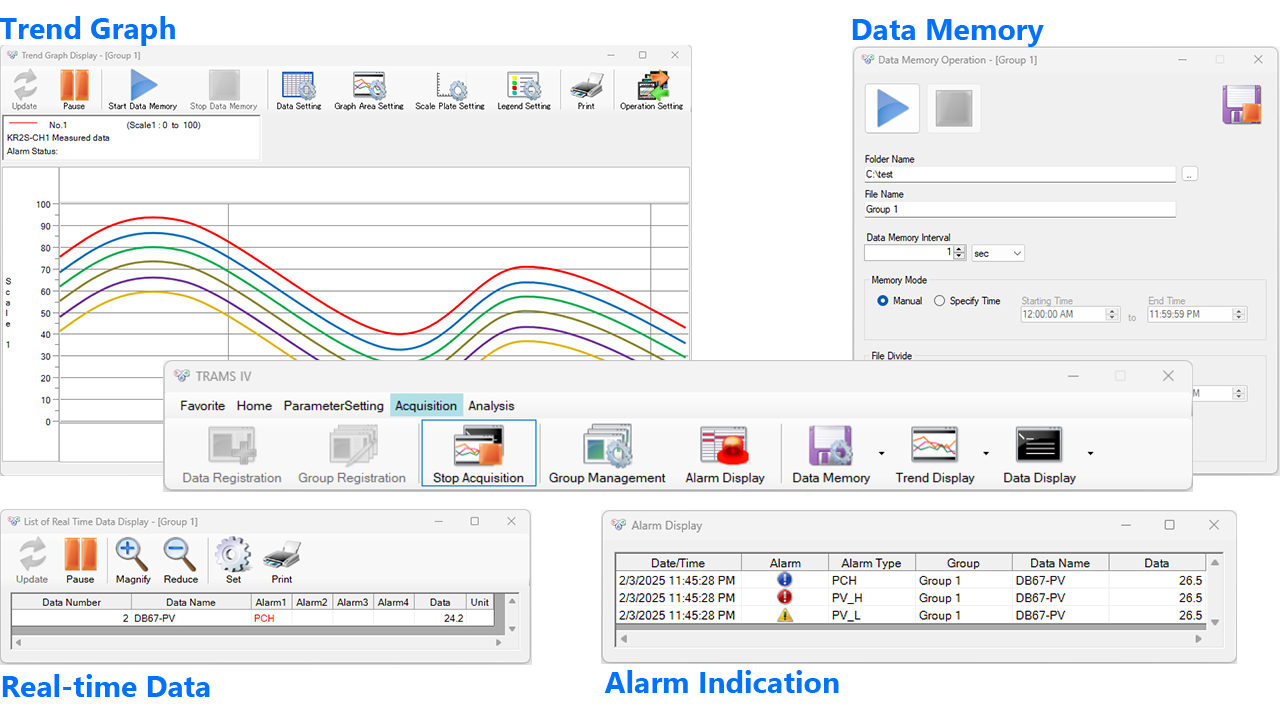Screen dimensions: 1280x720
Task: Open Group Management
Action: coord(607,456)
